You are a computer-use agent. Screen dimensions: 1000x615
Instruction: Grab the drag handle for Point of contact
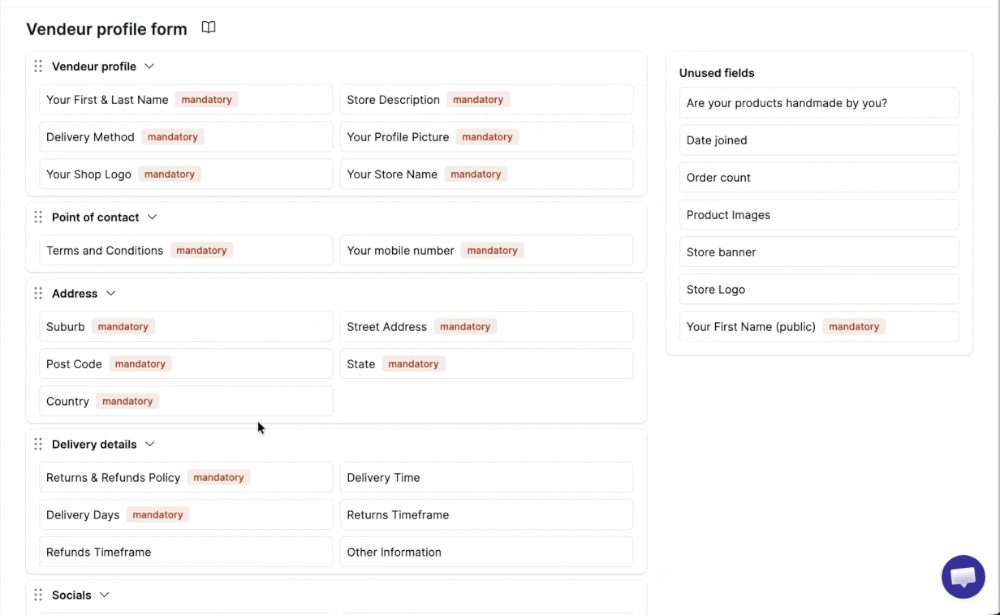[x=38, y=217]
